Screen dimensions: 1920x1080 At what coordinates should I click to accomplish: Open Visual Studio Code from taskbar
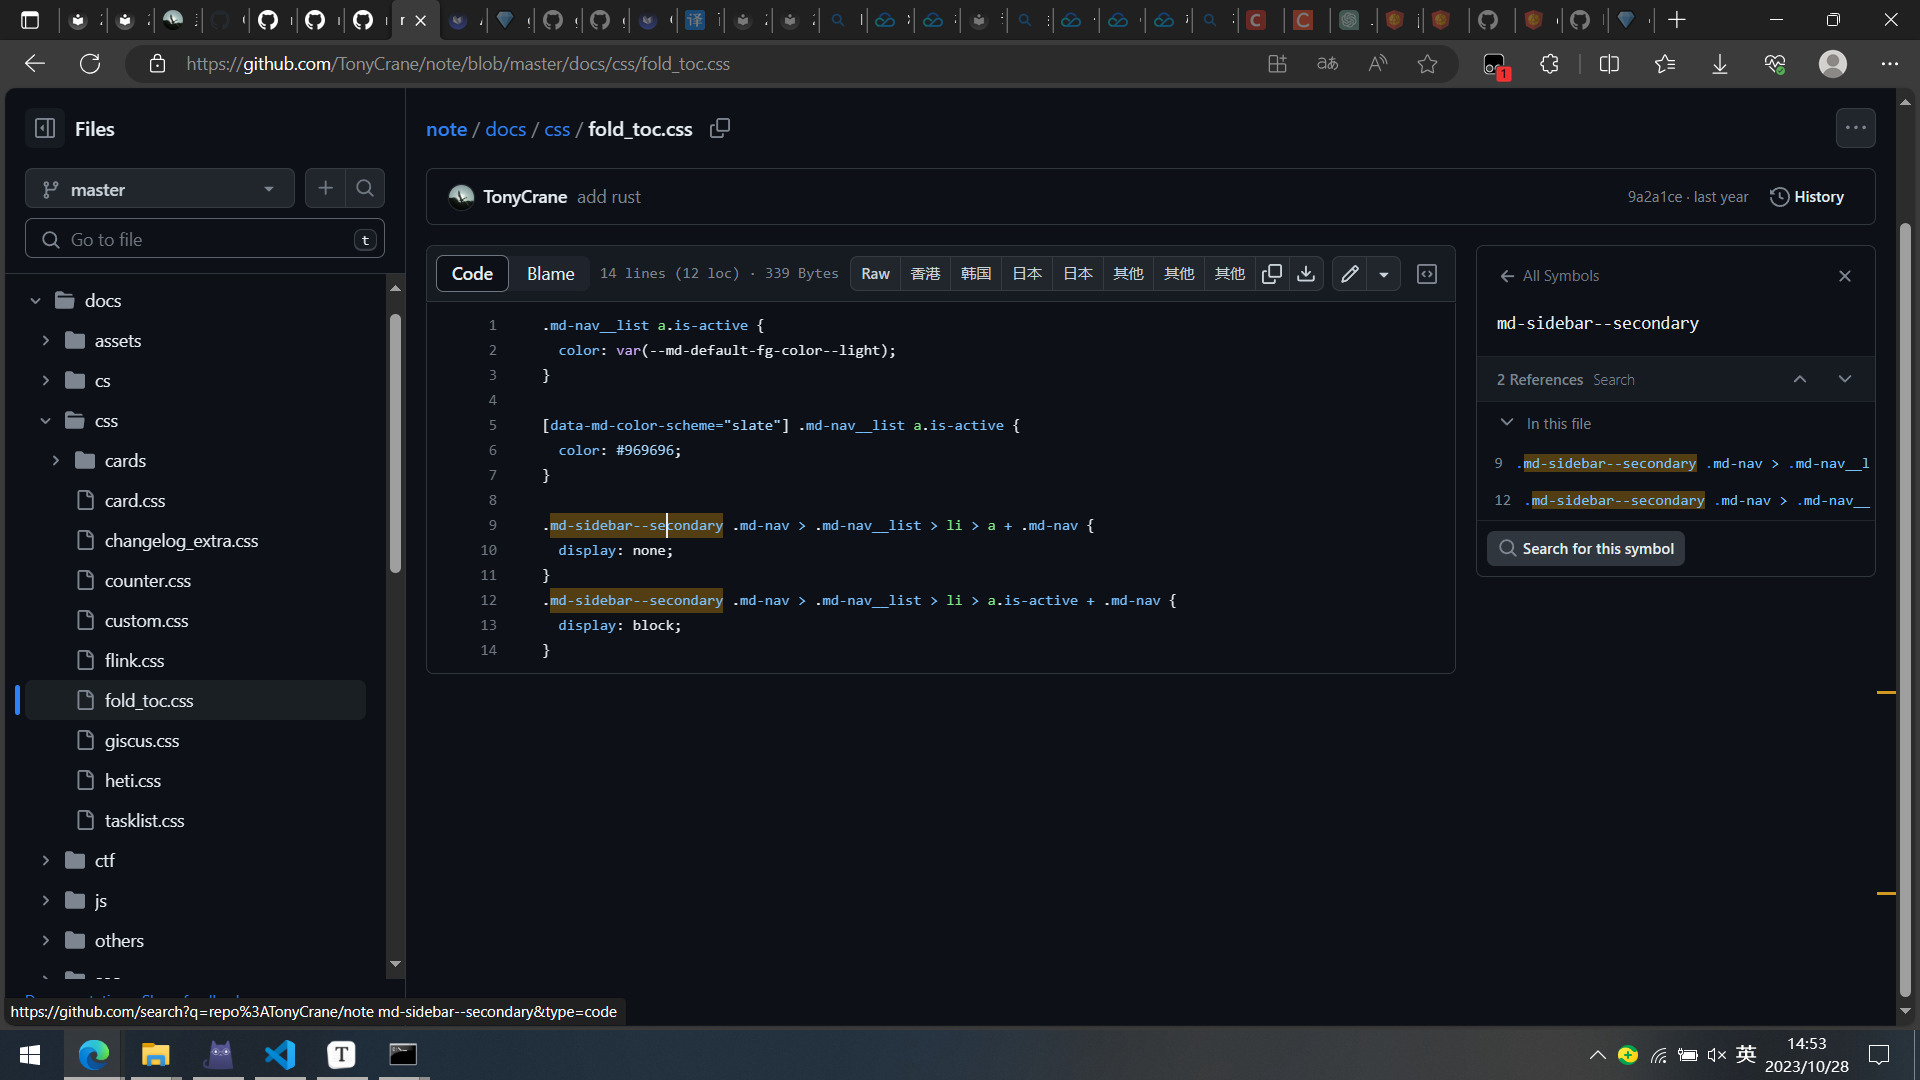tap(280, 1054)
